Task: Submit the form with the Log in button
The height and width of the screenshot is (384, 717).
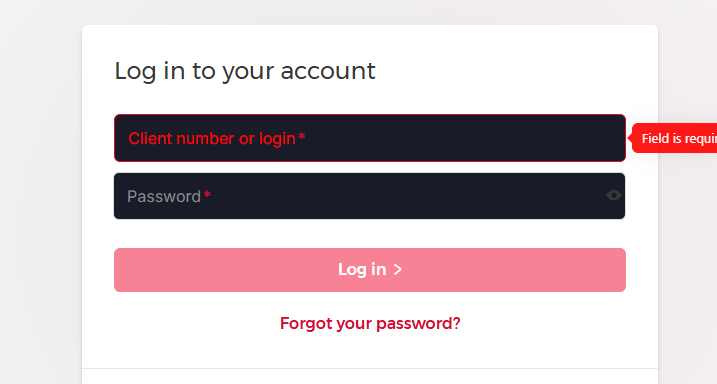Action: point(369,270)
